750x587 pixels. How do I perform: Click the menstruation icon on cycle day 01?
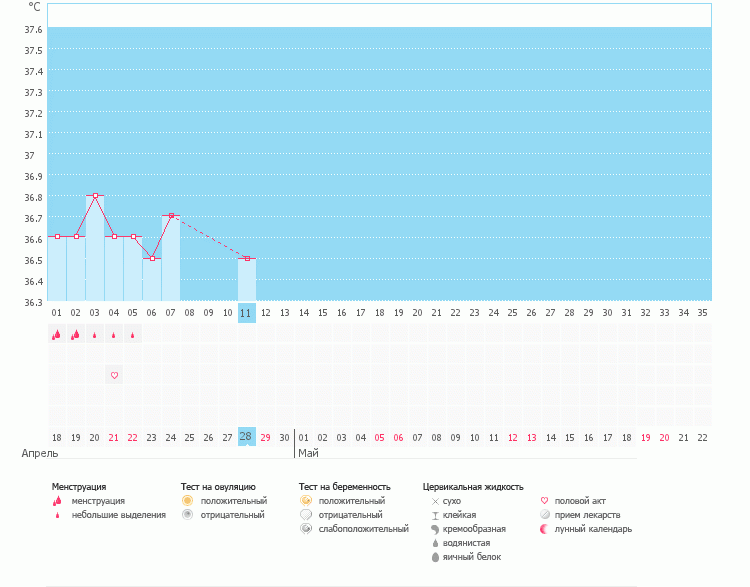point(57,335)
